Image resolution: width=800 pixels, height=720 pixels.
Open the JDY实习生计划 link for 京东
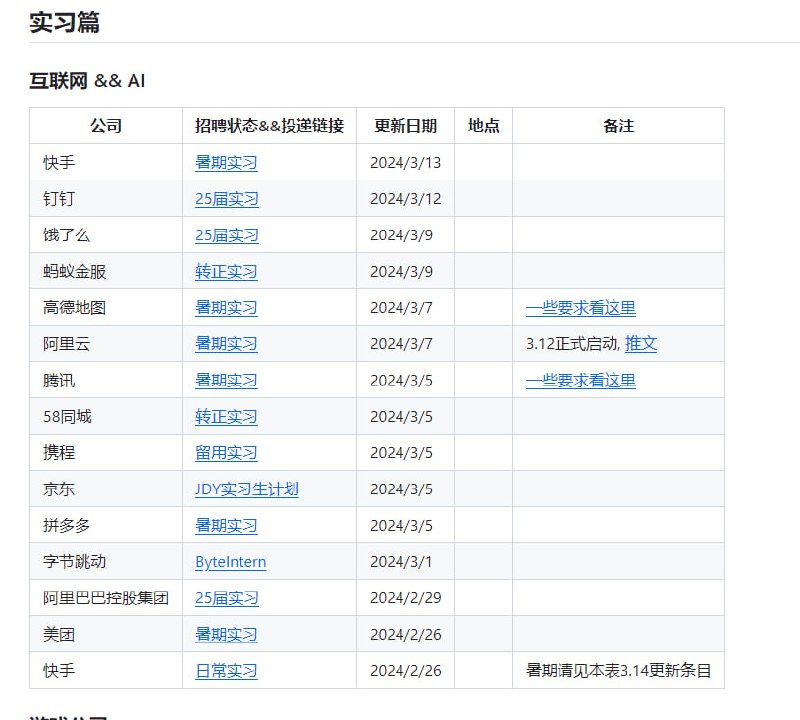point(247,489)
